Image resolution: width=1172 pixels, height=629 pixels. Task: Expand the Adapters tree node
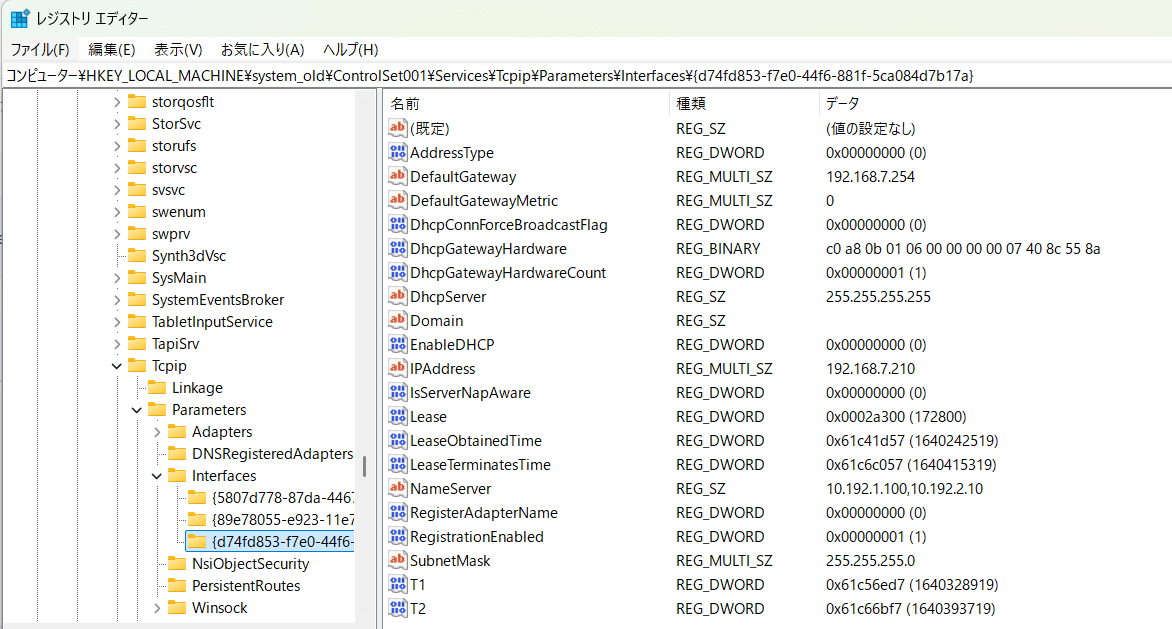click(x=156, y=432)
